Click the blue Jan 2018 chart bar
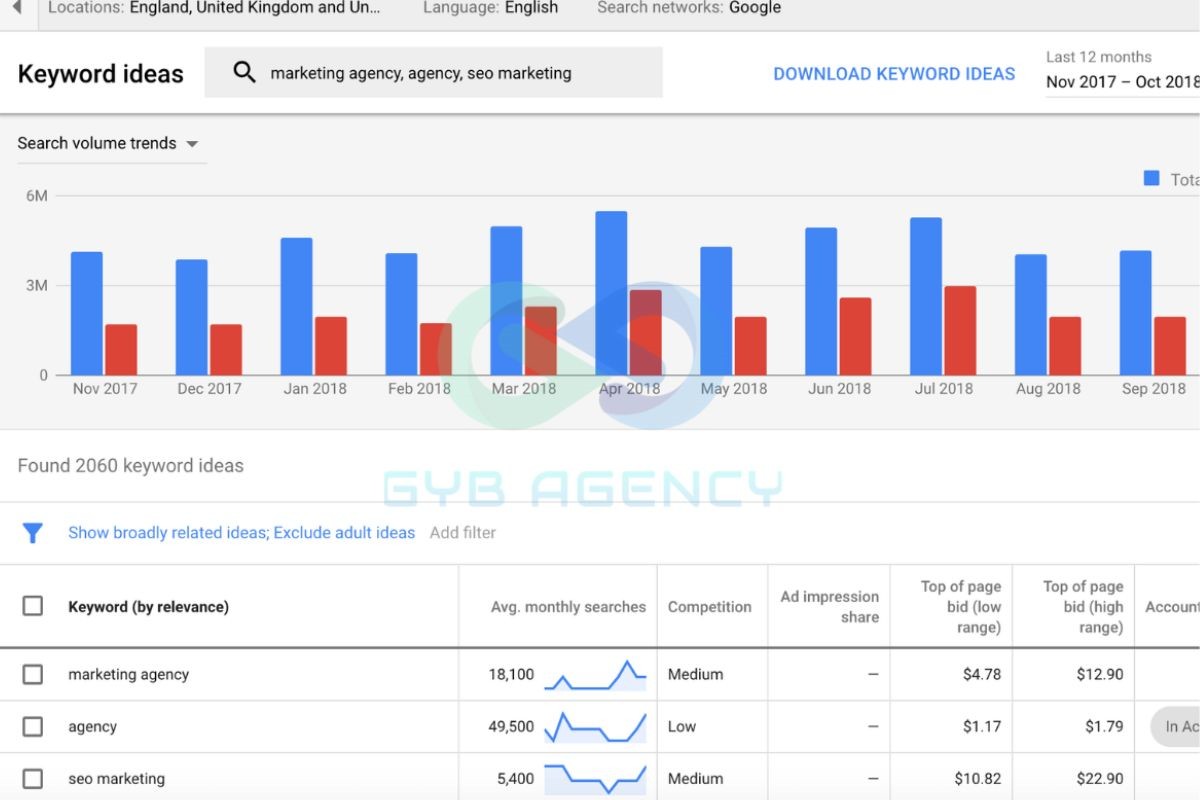1200x800 pixels. (x=297, y=306)
